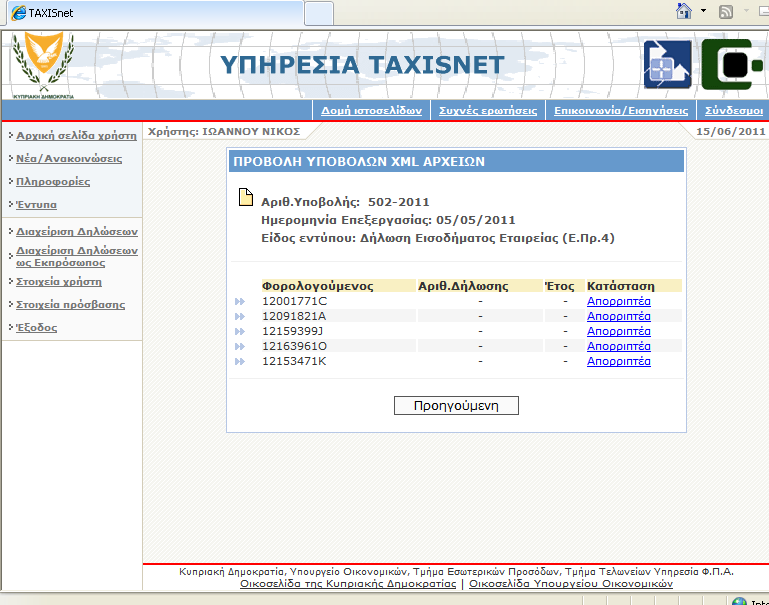Open the Home button dropdown arrow
This screenshot has width=769, height=605.
(703, 10)
